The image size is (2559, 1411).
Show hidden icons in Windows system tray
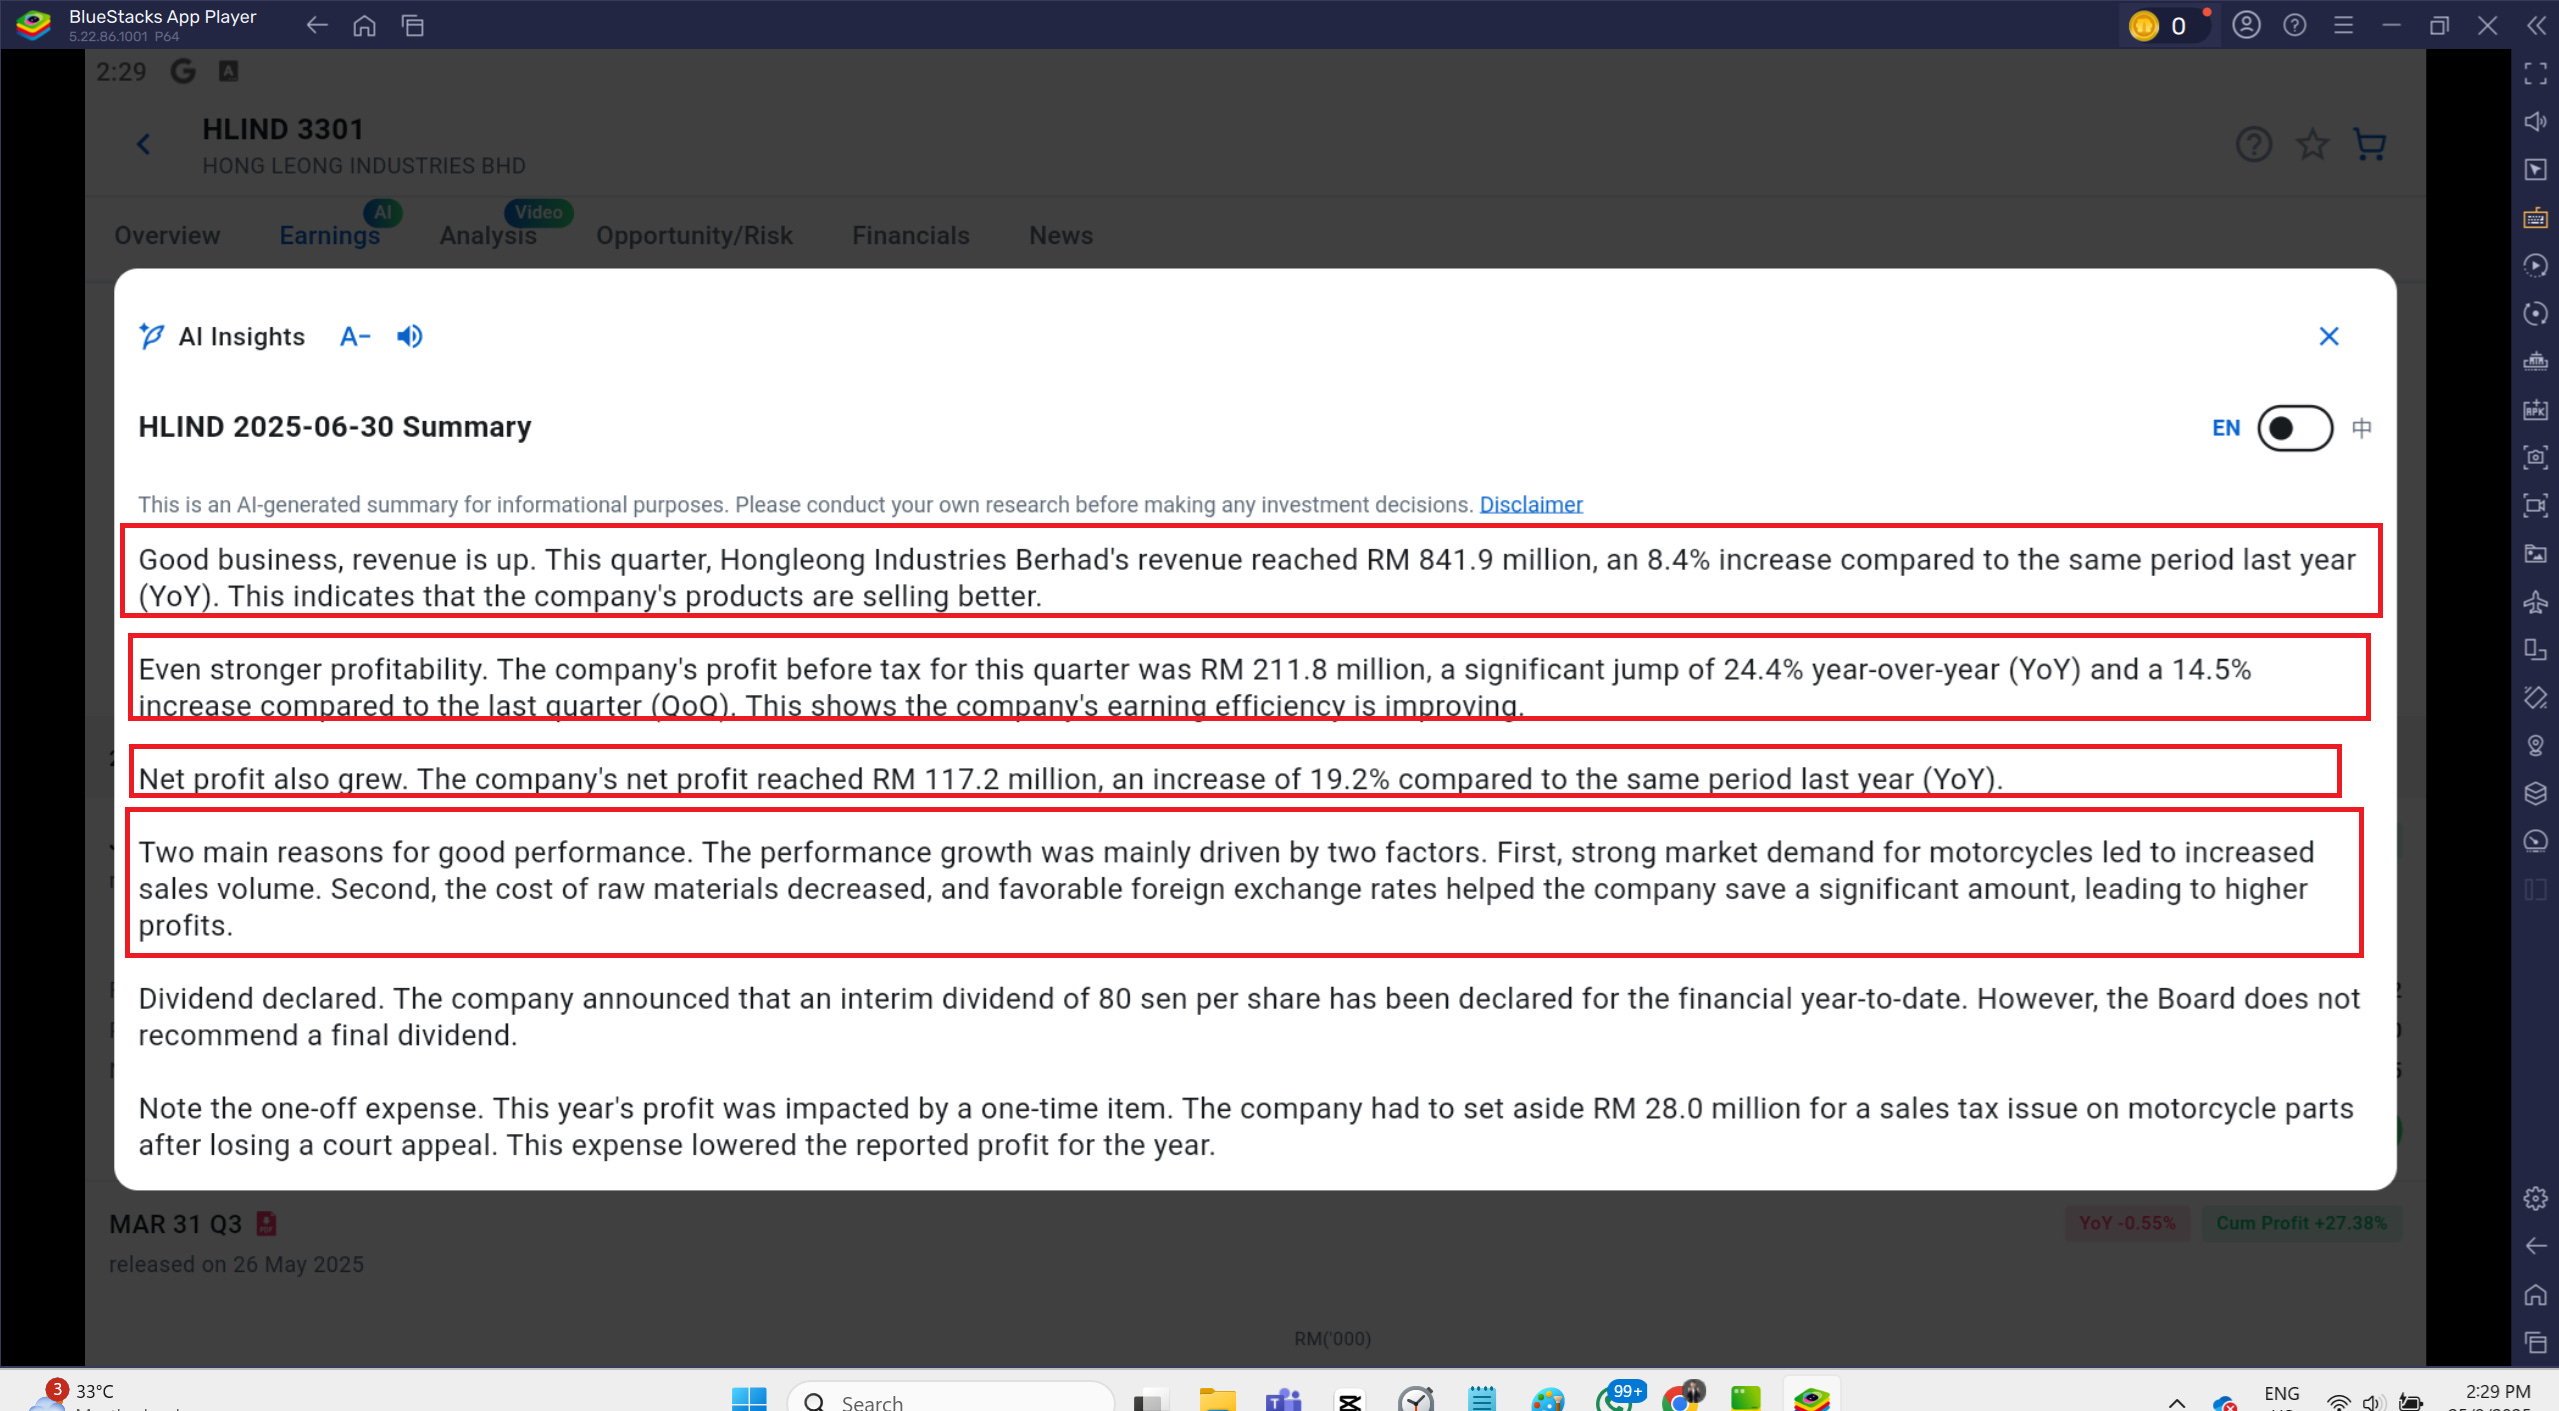click(x=2176, y=1401)
